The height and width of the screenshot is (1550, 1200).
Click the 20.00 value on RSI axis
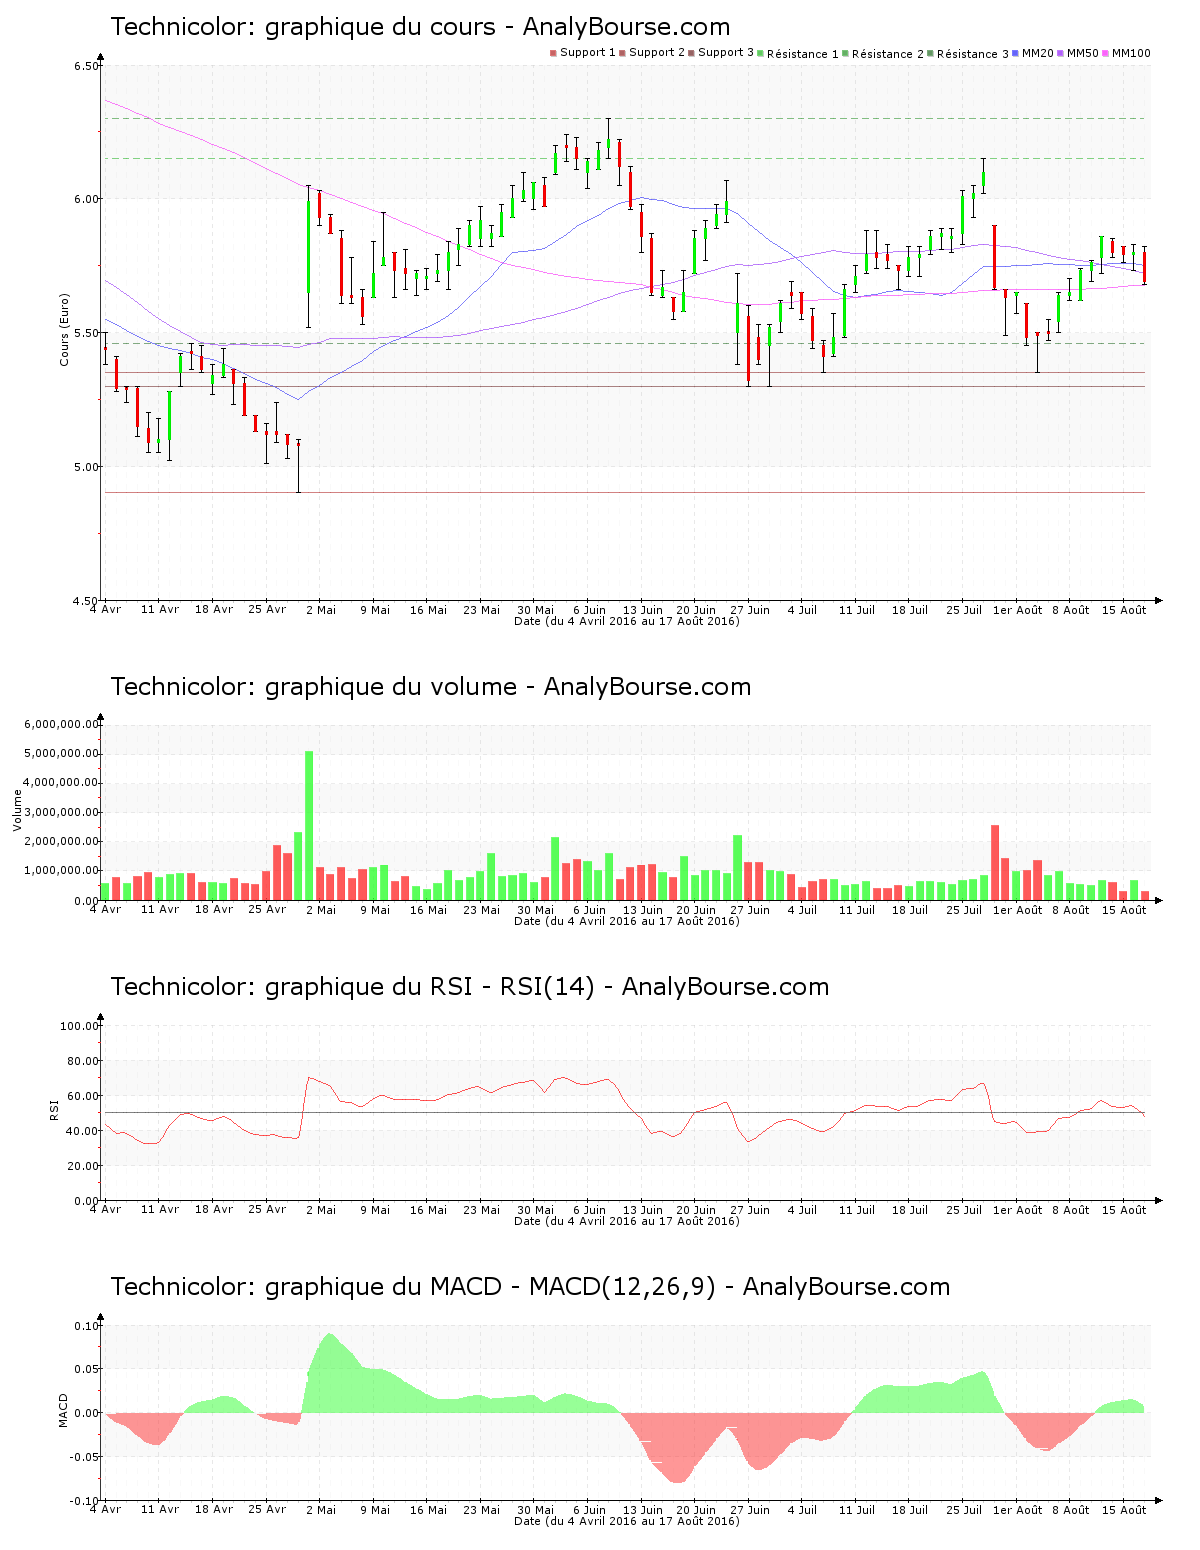click(x=83, y=1166)
